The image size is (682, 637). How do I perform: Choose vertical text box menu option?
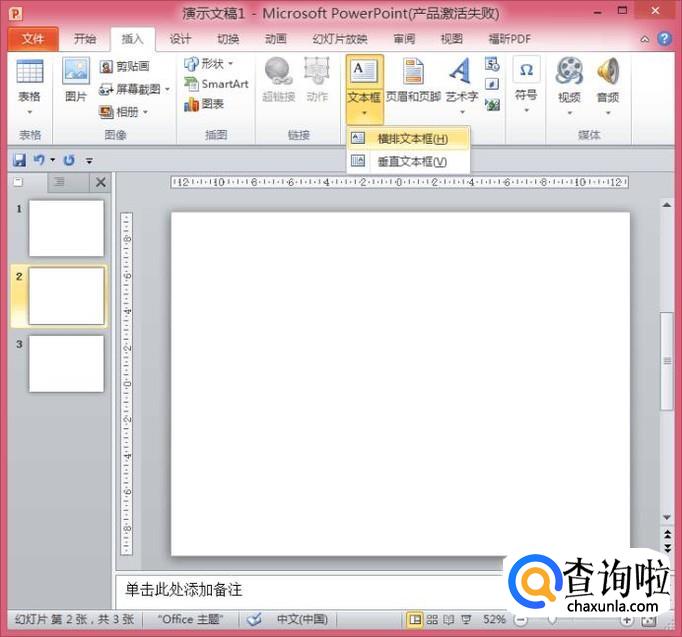pos(411,161)
